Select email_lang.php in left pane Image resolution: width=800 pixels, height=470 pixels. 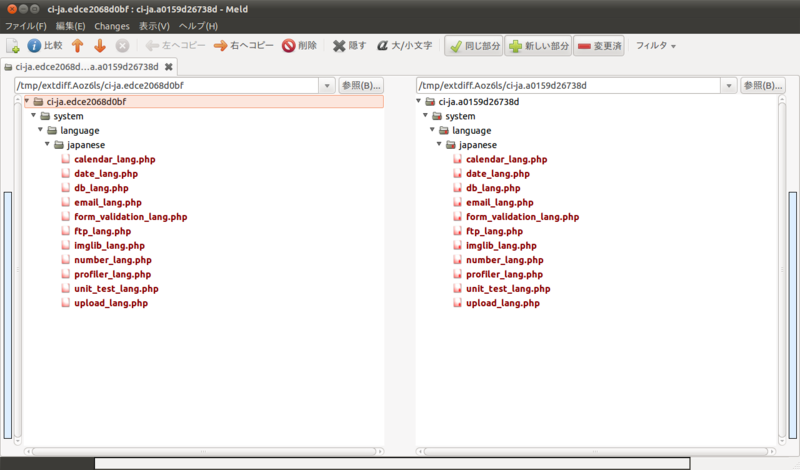108,203
